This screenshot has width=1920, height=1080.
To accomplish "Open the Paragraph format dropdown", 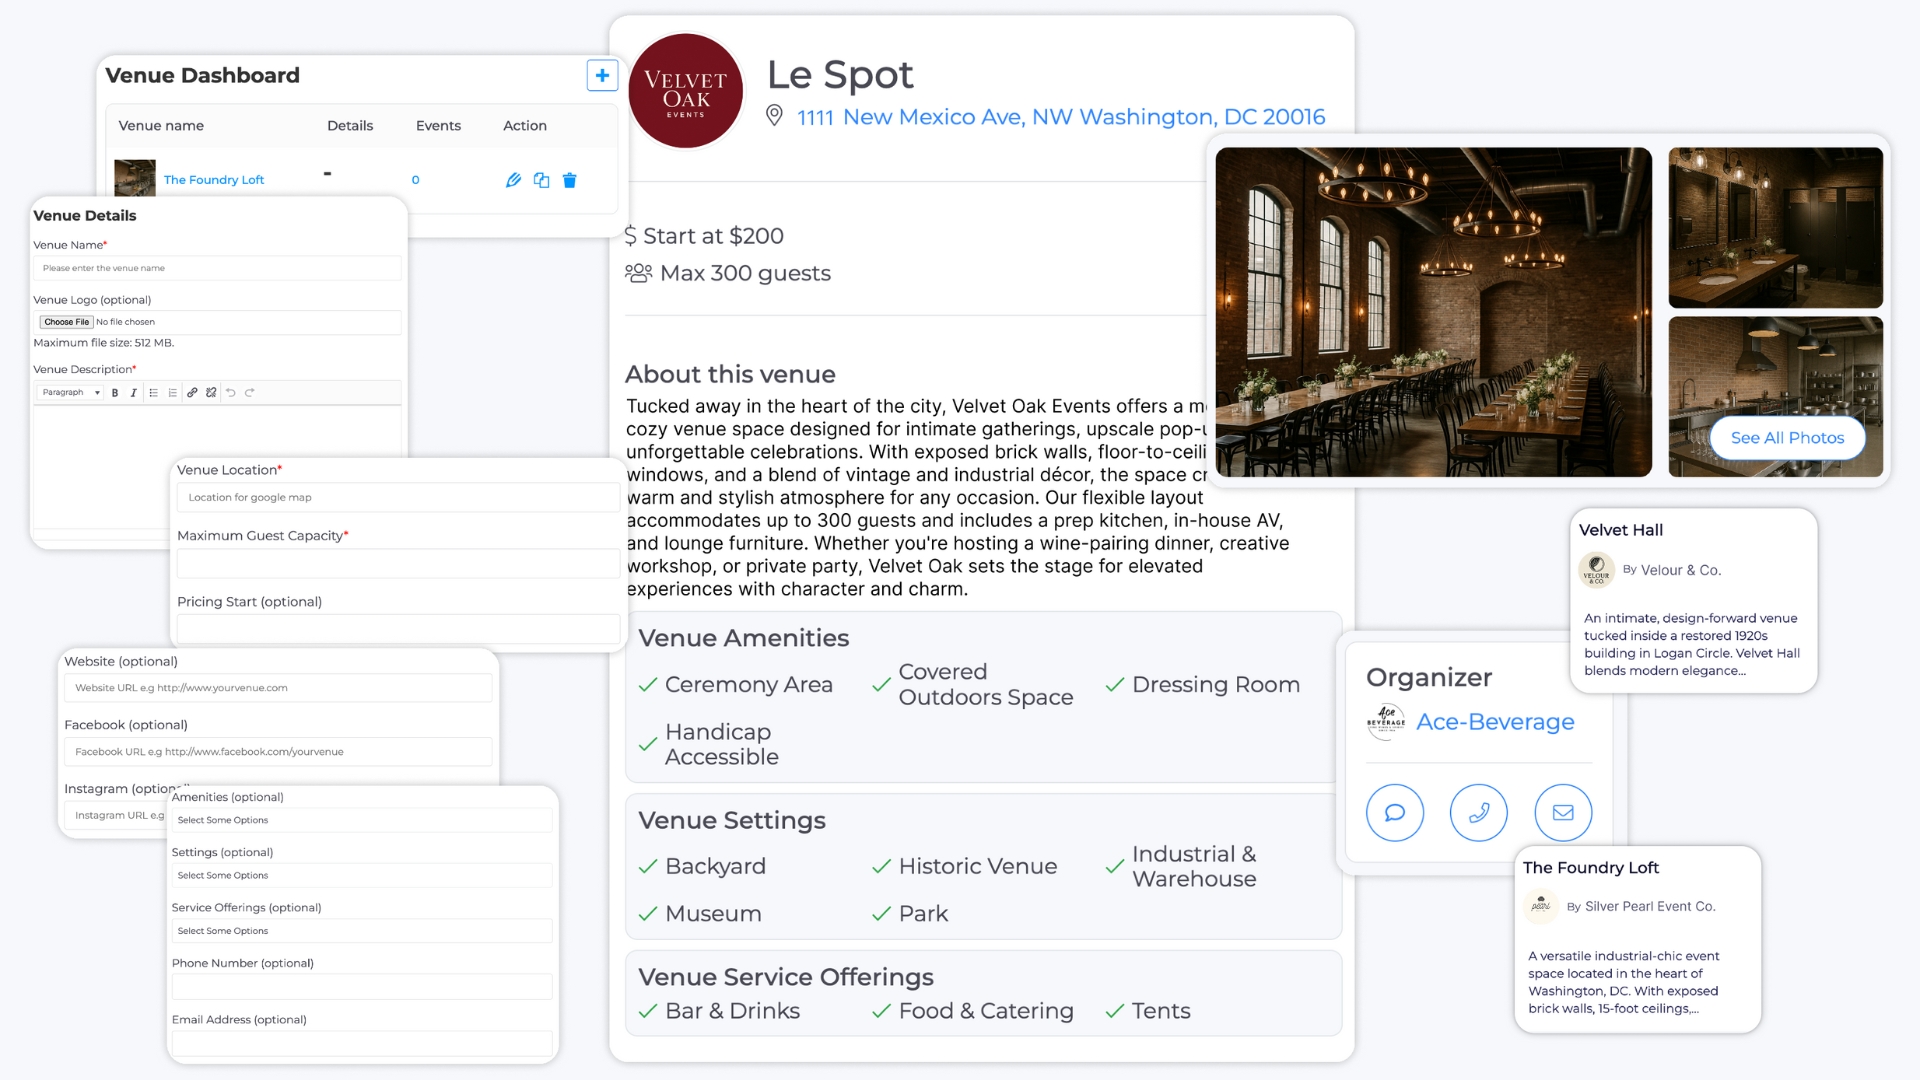I will [70, 393].
